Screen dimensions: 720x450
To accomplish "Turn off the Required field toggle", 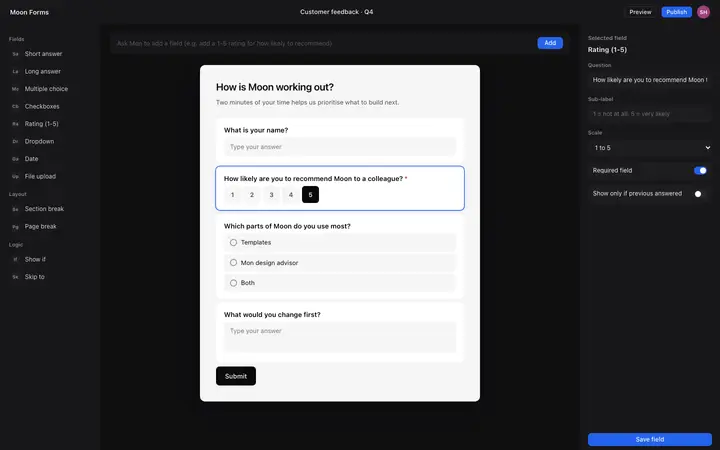I will pyautogui.click(x=700, y=170).
